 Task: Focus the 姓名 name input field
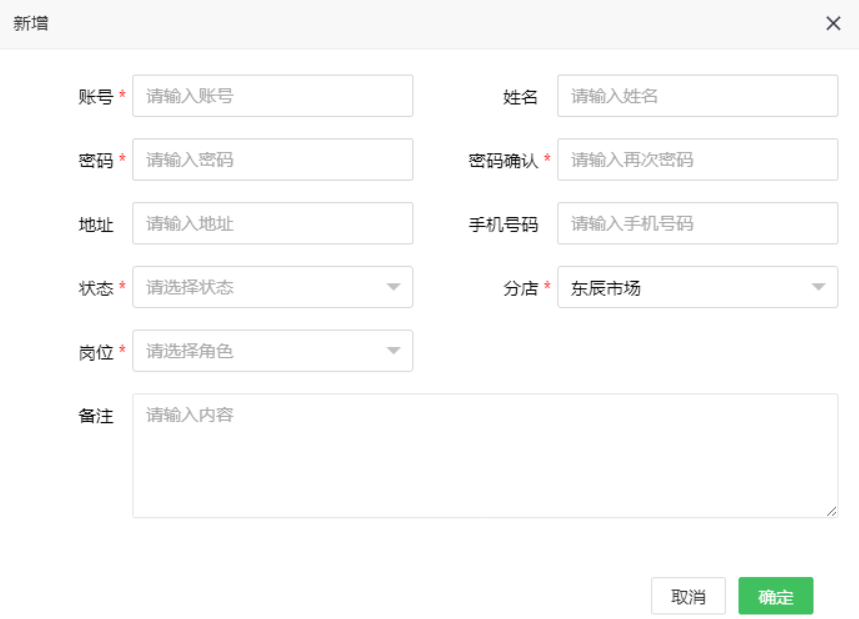tap(697, 95)
